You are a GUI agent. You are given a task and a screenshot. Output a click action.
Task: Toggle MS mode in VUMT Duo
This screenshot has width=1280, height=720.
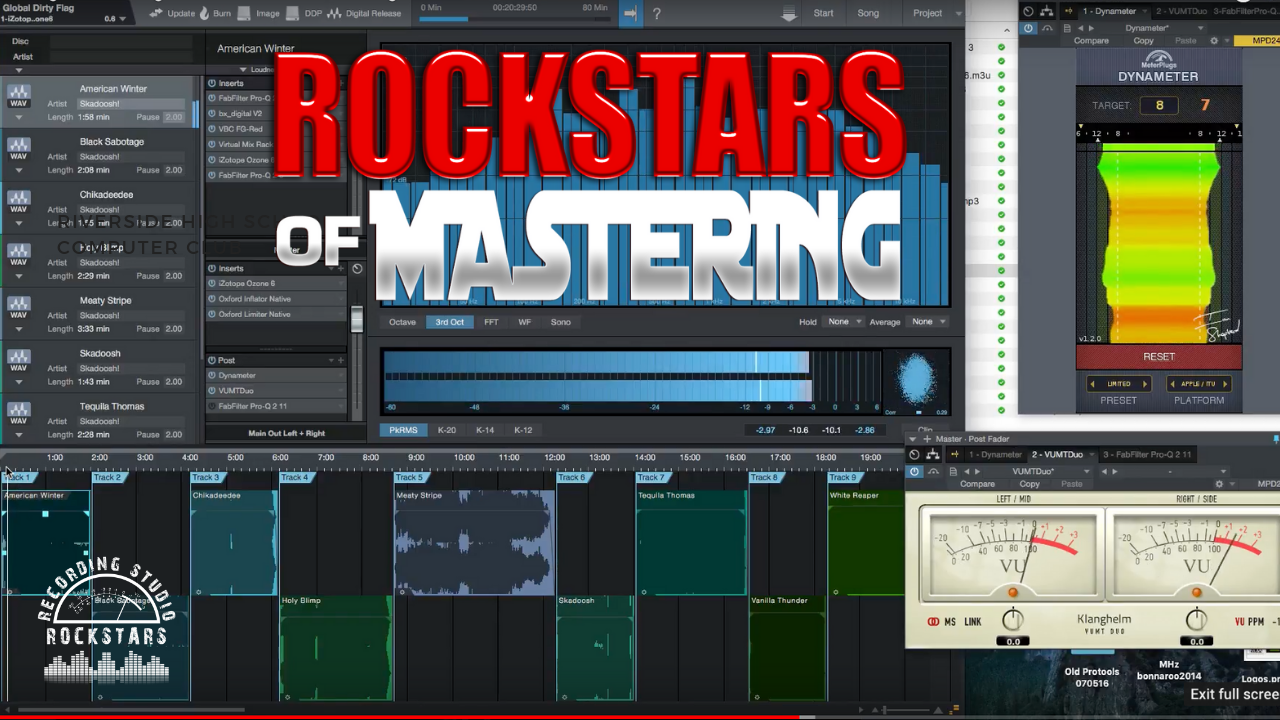tap(949, 621)
